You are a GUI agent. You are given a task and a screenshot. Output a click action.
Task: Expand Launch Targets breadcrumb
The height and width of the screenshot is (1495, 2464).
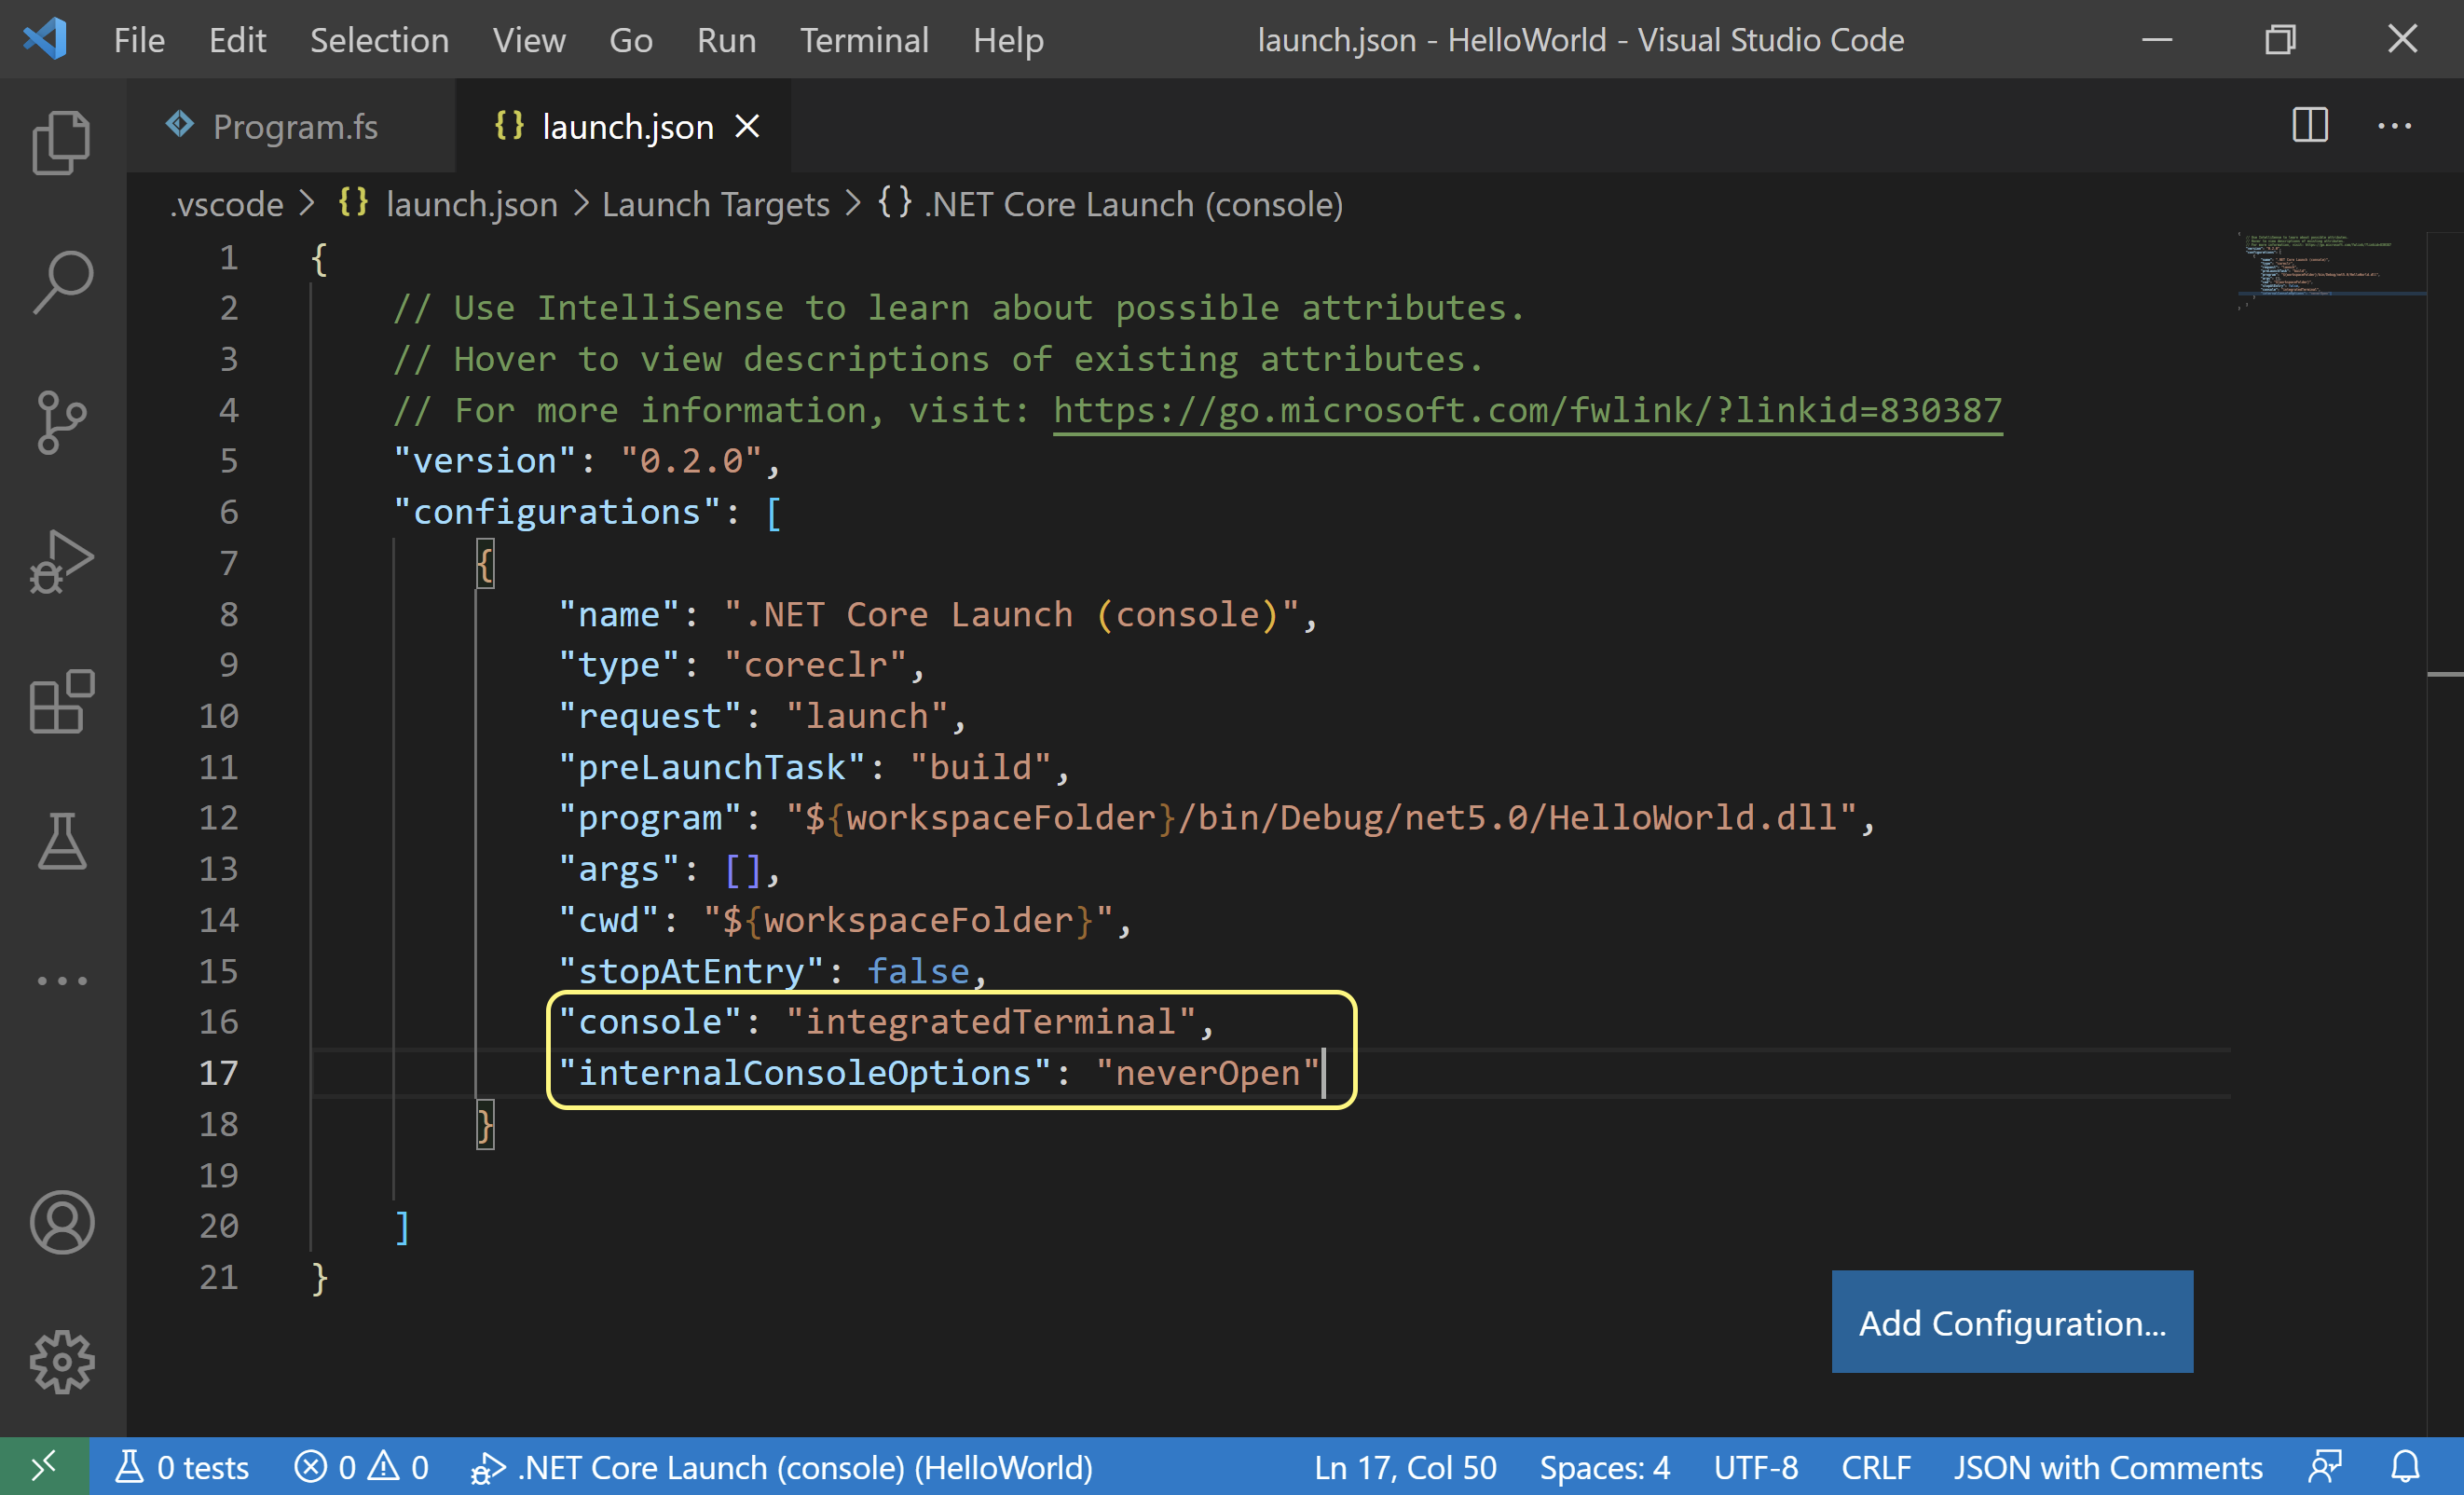[x=715, y=204]
